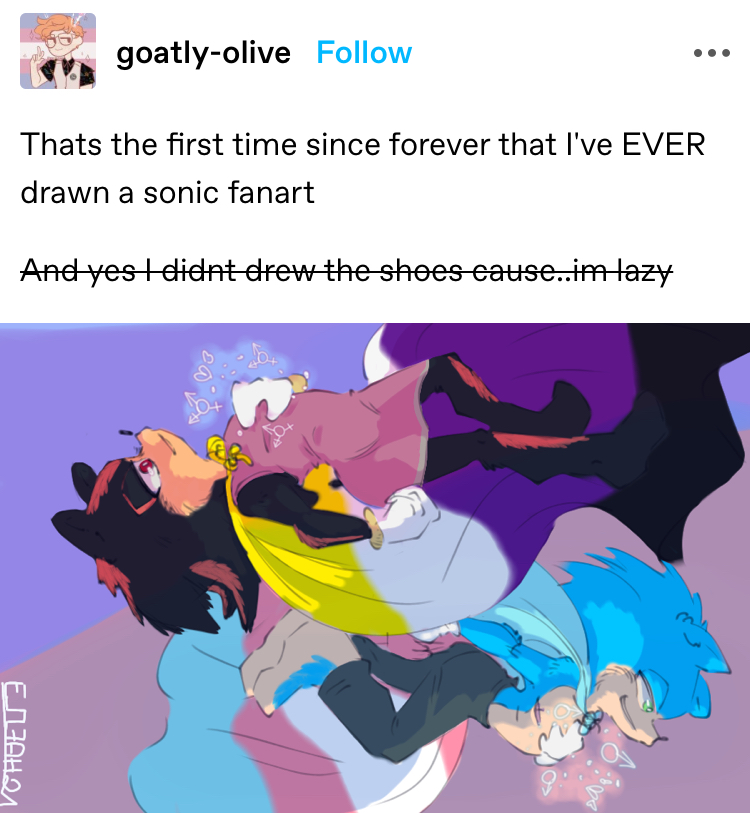This screenshot has height=813, width=750.
Task: Click the yellow bow on Shadow's neck
Action: pos(227,453)
